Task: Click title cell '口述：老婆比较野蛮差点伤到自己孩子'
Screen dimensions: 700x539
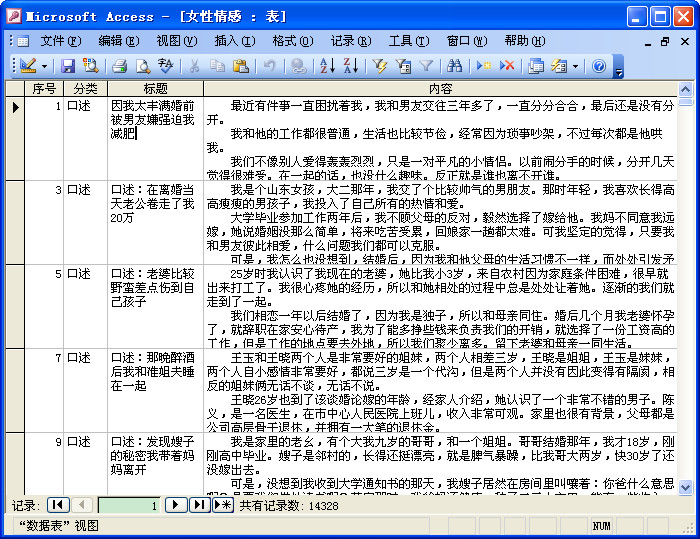Action: tap(155, 306)
